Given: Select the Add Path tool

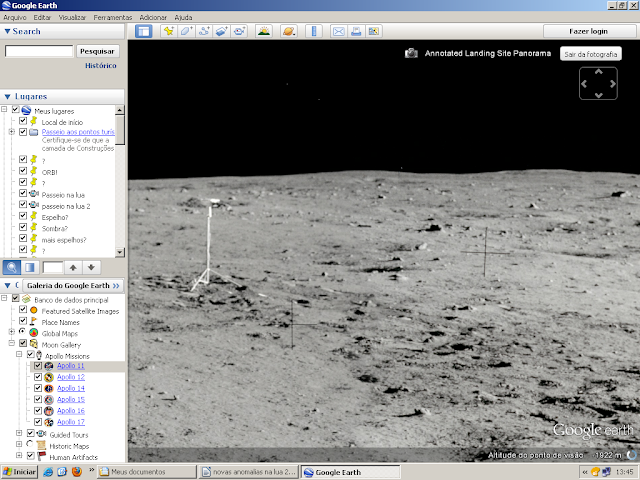Looking at the screenshot, I should point(204,31).
